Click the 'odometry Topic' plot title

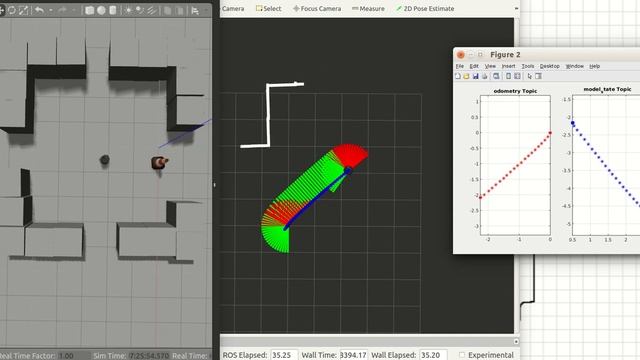tap(515, 91)
